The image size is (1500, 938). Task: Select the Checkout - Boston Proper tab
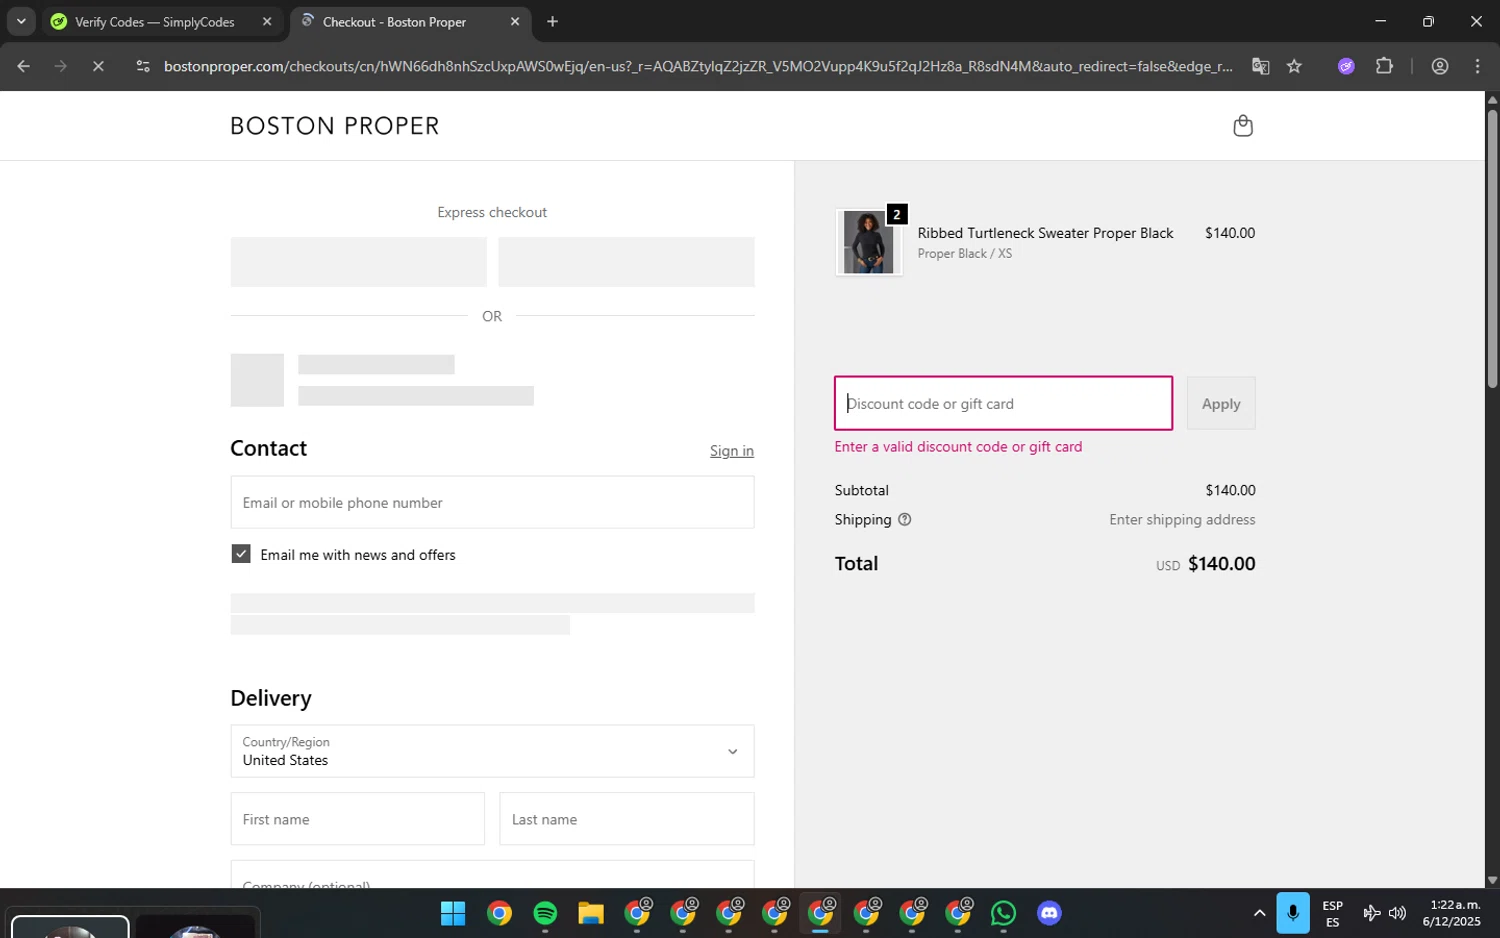[x=411, y=22]
